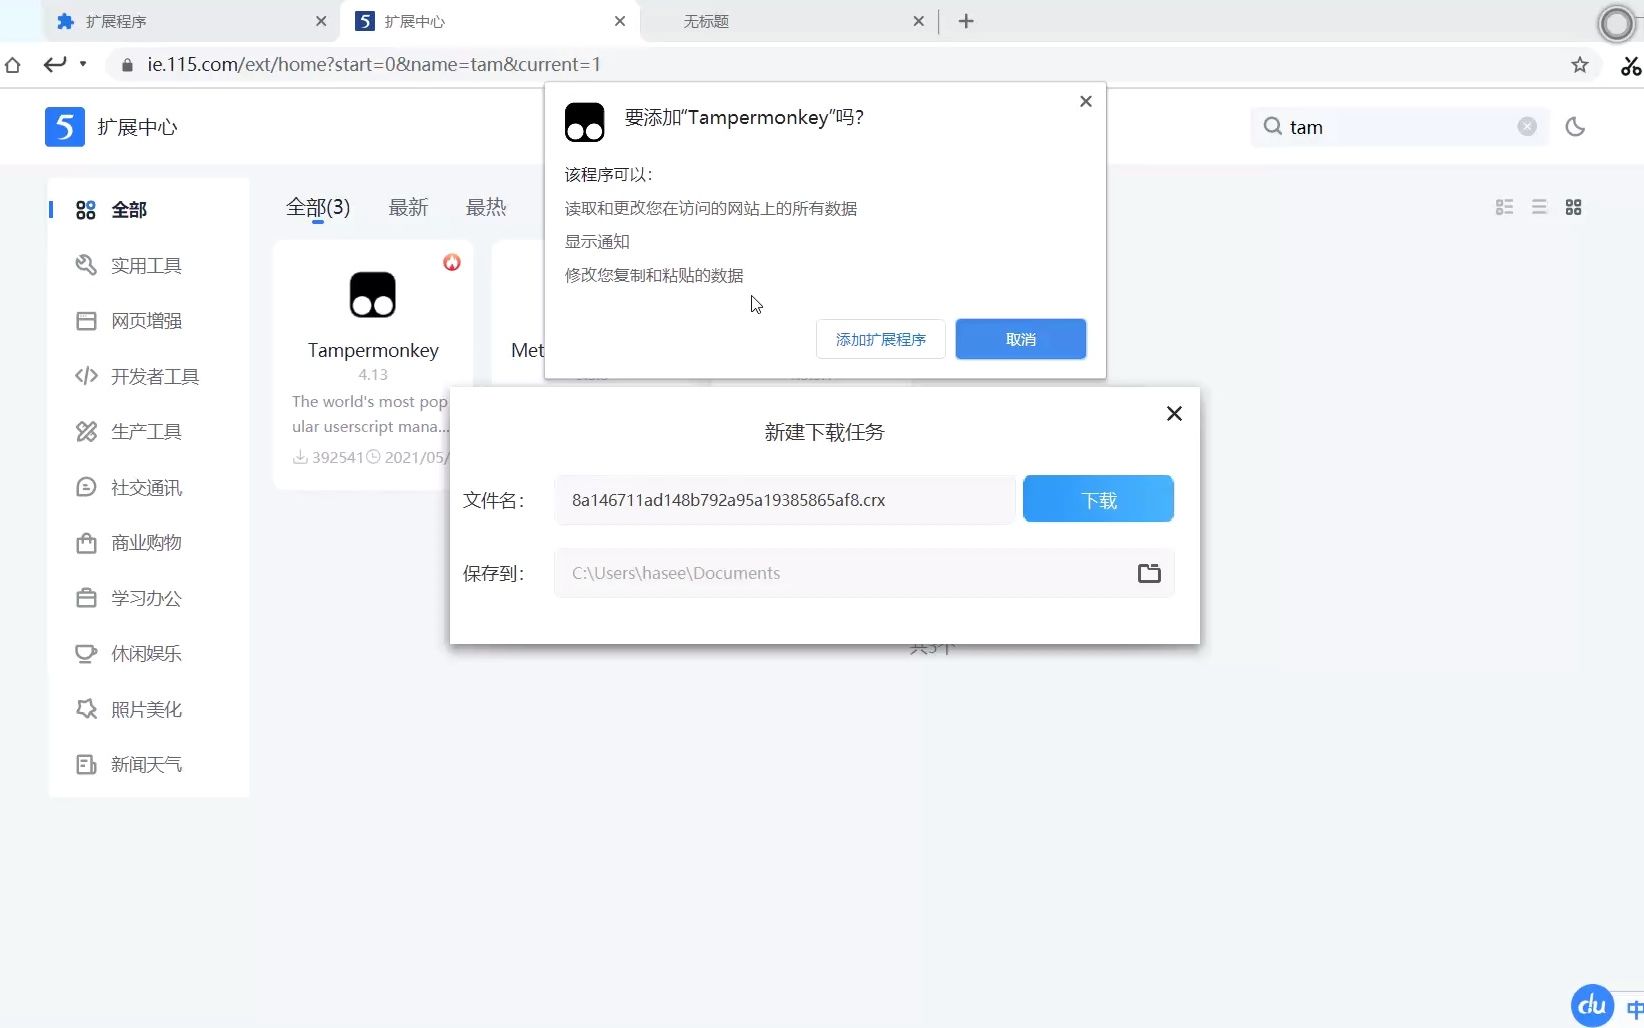
Task: Browse save folder with the folder icon
Action: [x=1149, y=573]
